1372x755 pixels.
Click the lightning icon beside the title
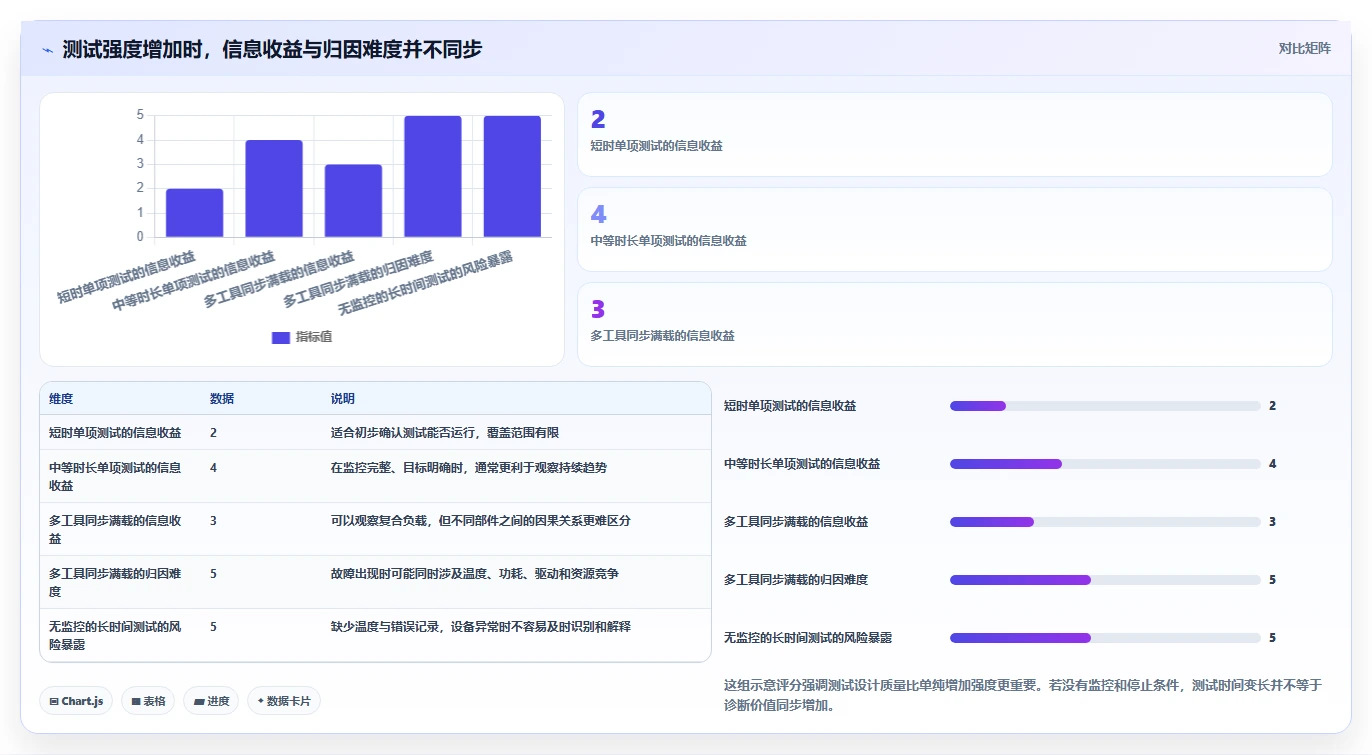[x=47, y=49]
